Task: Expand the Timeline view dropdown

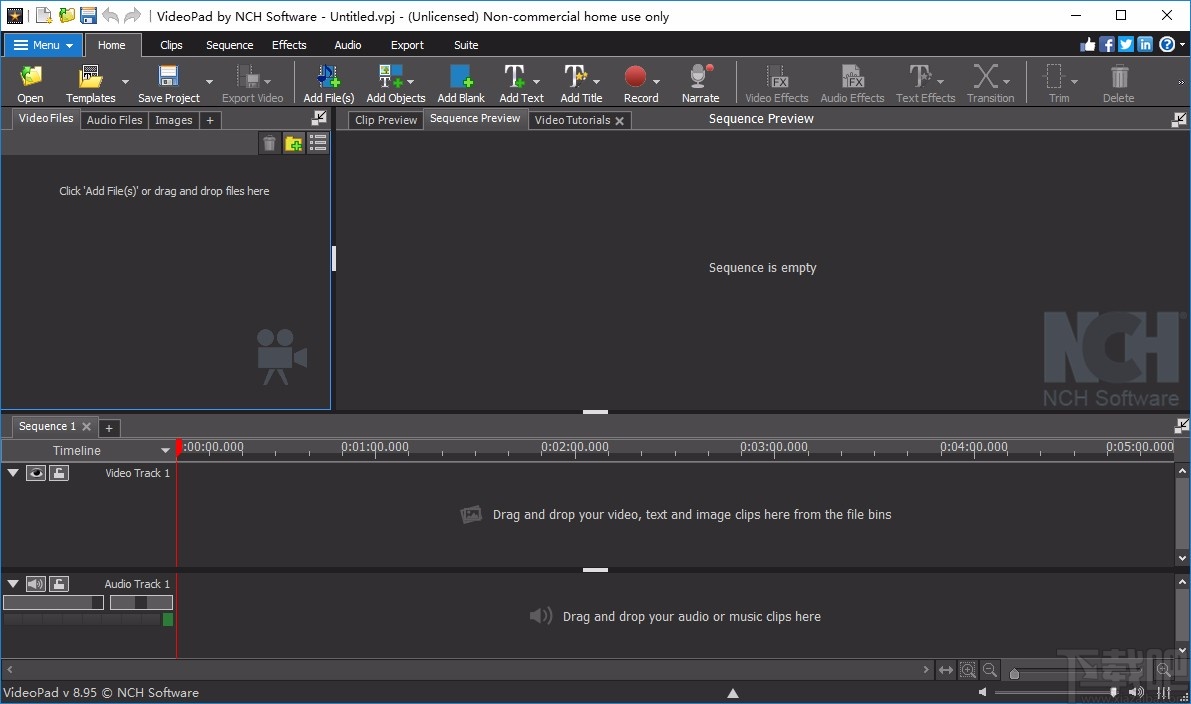Action: coord(166,450)
